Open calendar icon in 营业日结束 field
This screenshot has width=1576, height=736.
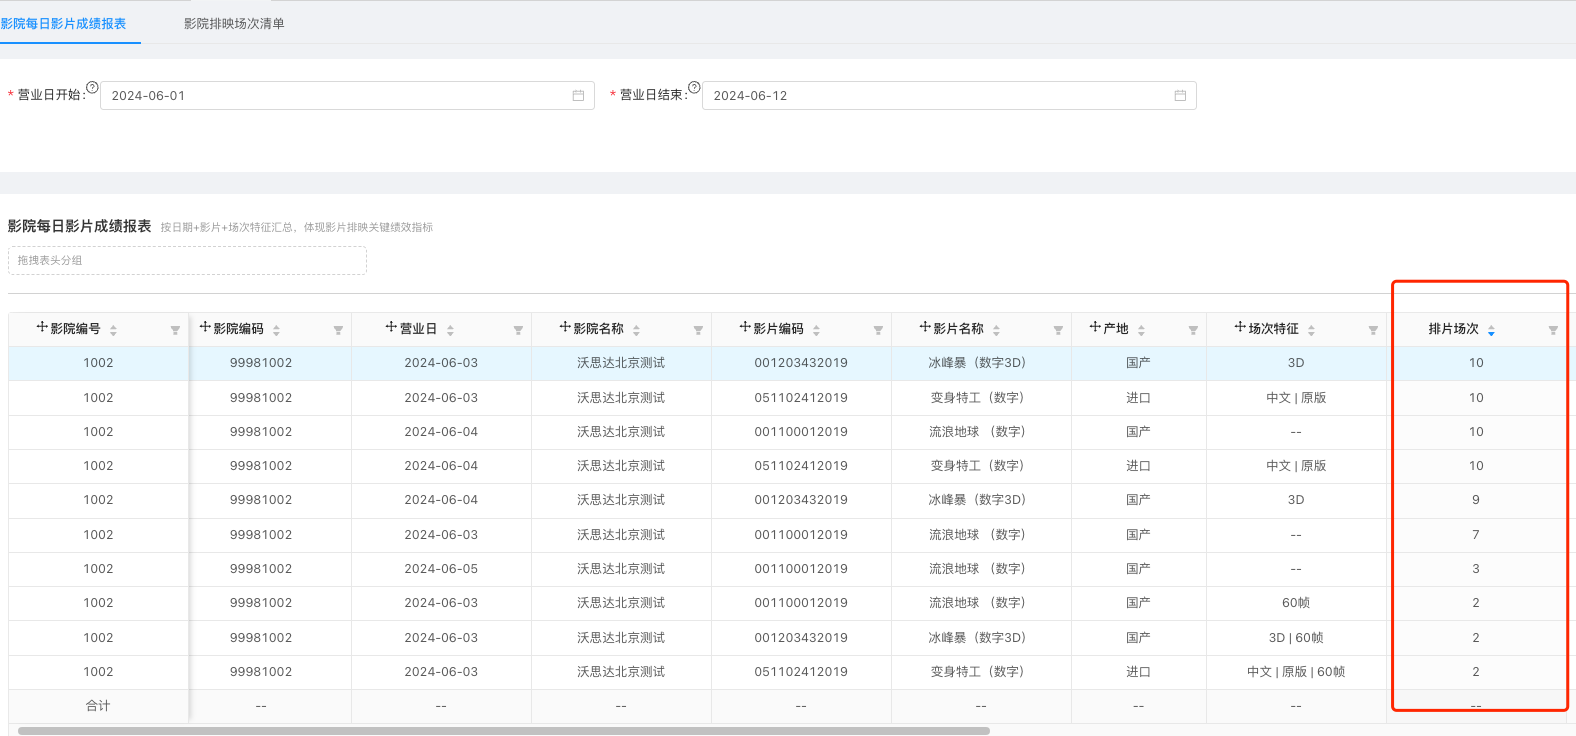tap(1180, 96)
